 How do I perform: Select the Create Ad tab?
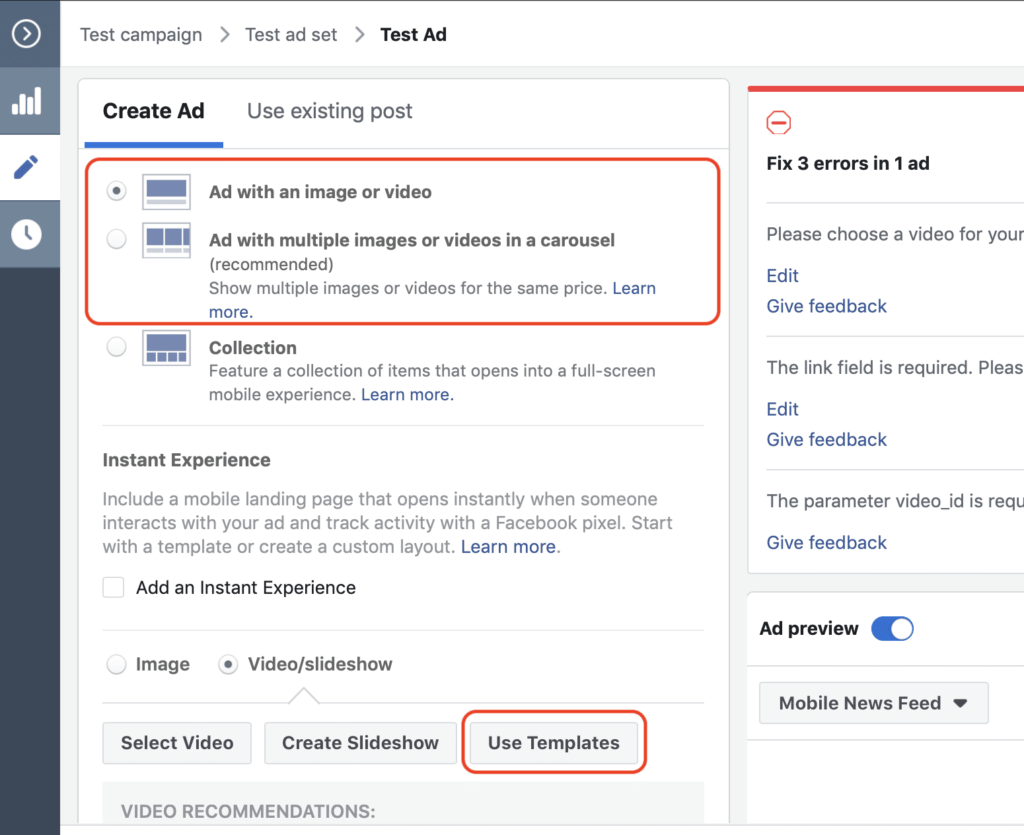tap(153, 111)
